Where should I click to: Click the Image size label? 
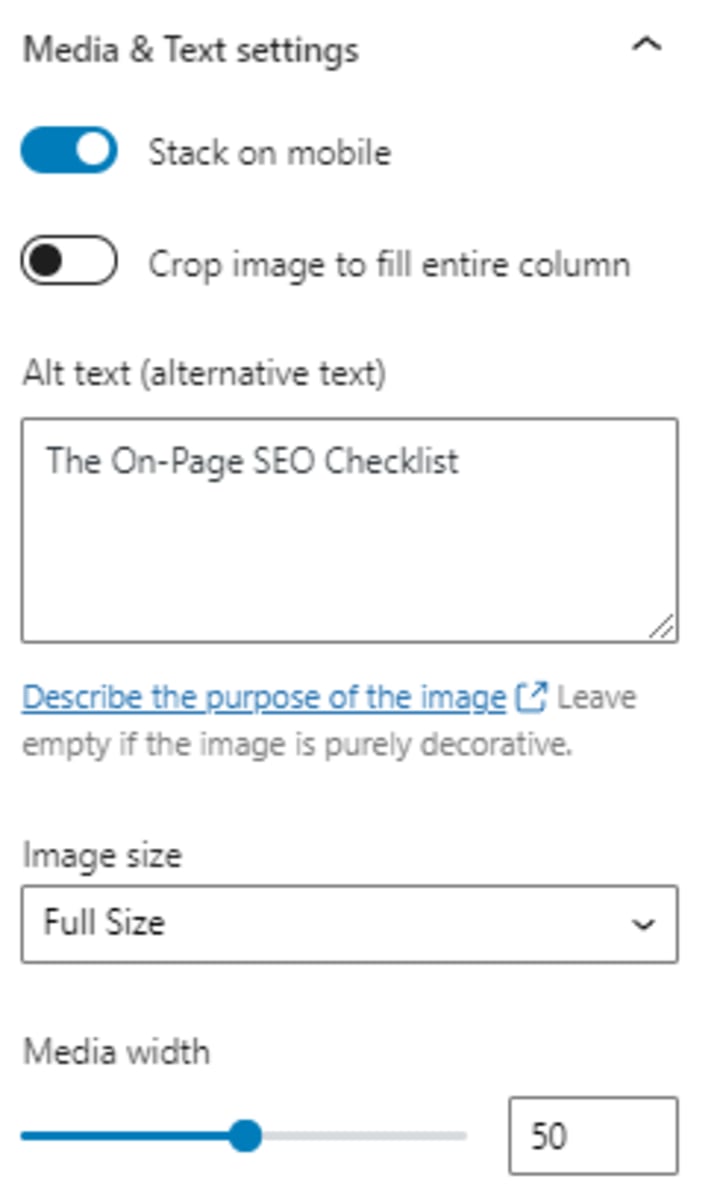click(x=102, y=856)
